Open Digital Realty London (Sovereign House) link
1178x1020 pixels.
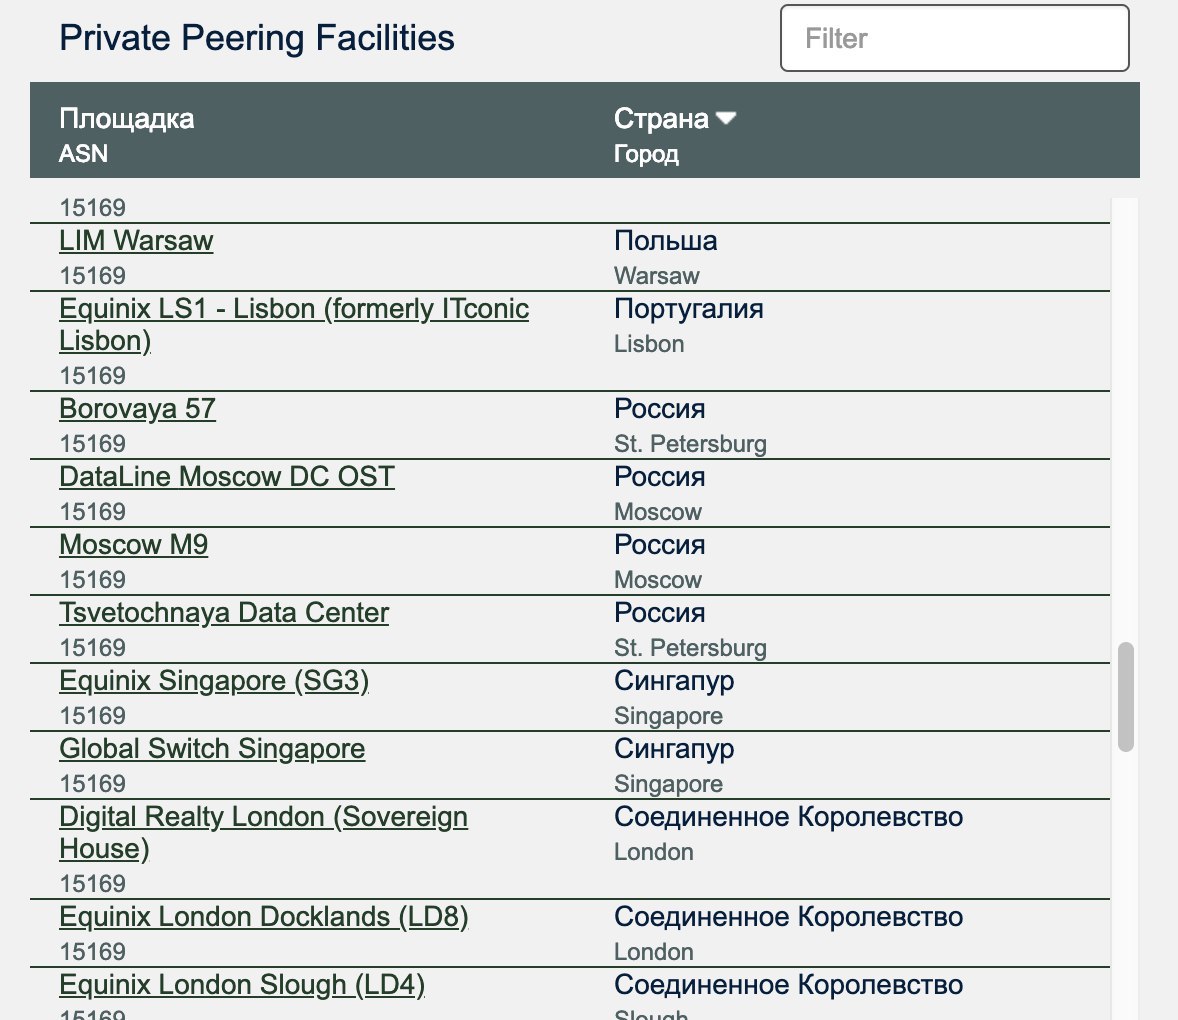point(264,832)
